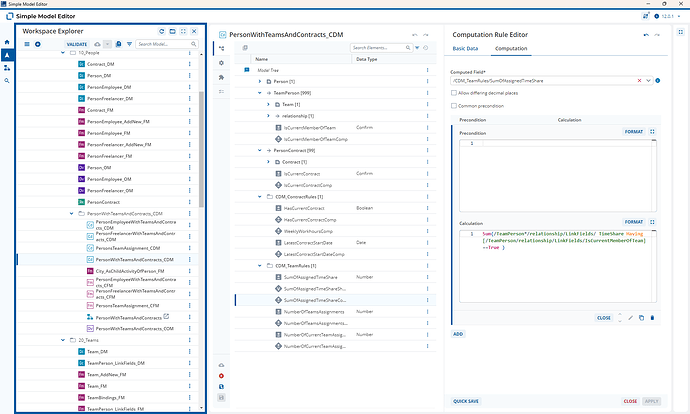Open the Home icon in left sidebar
This screenshot has height=414, width=690.
[7, 42]
